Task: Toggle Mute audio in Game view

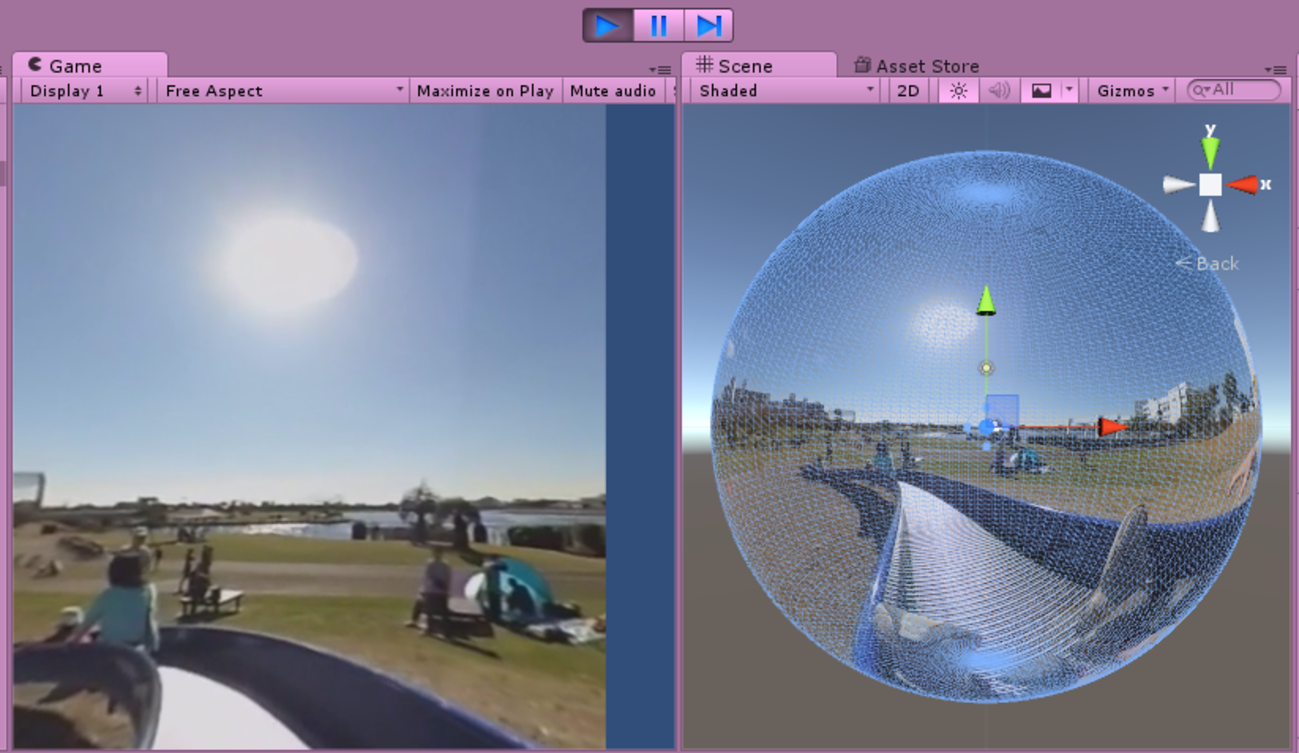Action: tap(612, 91)
